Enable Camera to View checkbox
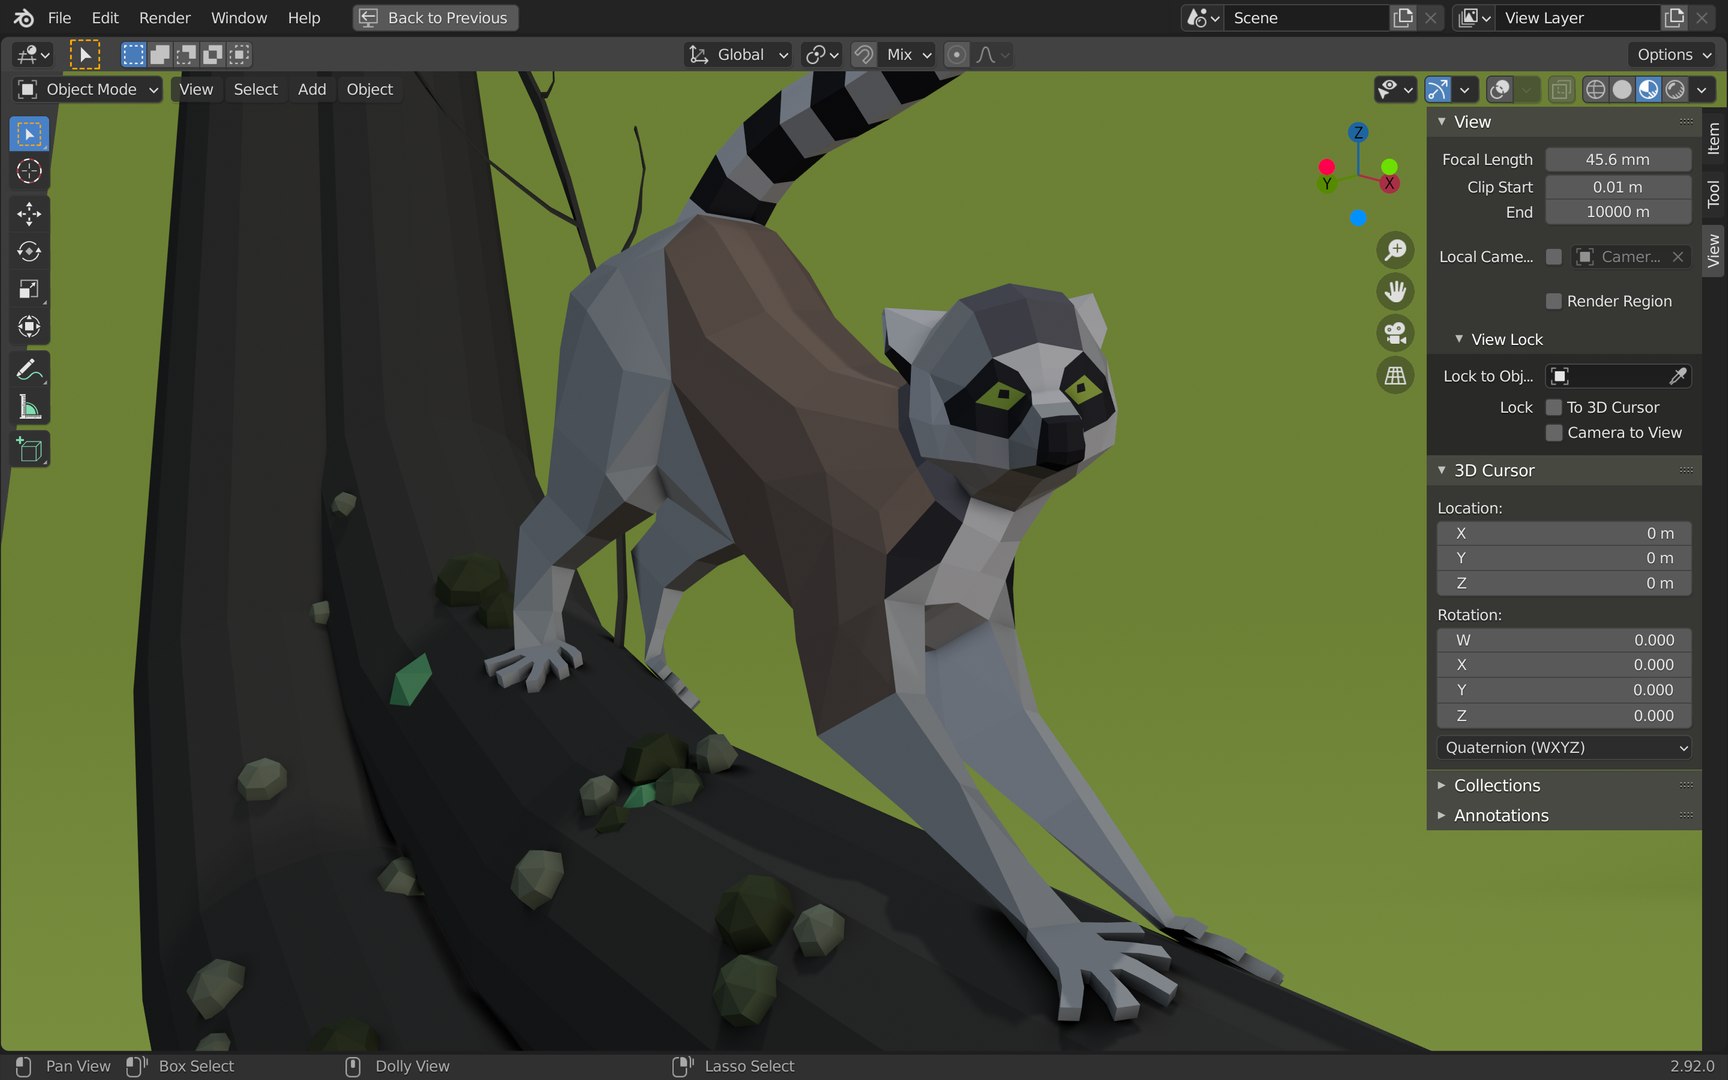Image resolution: width=1728 pixels, height=1080 pixels. pyautogui.click(x=1553, y=433)
